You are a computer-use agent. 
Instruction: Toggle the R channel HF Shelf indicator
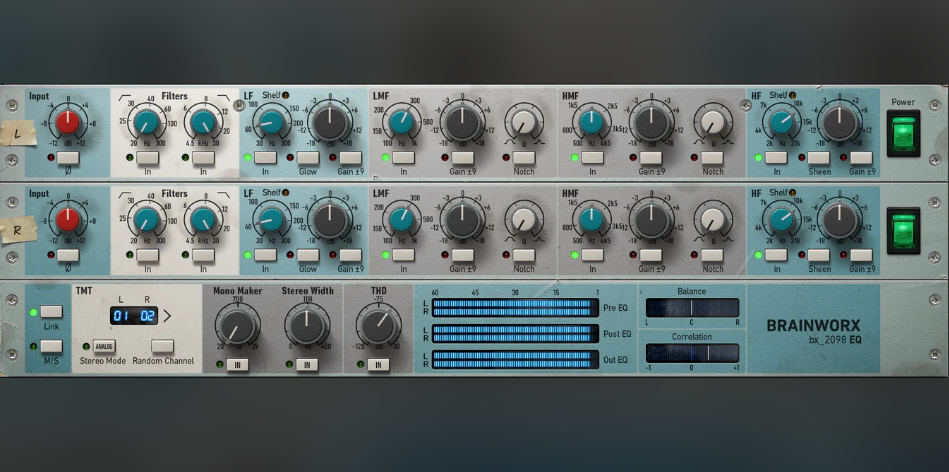click(x=792, y=192)
